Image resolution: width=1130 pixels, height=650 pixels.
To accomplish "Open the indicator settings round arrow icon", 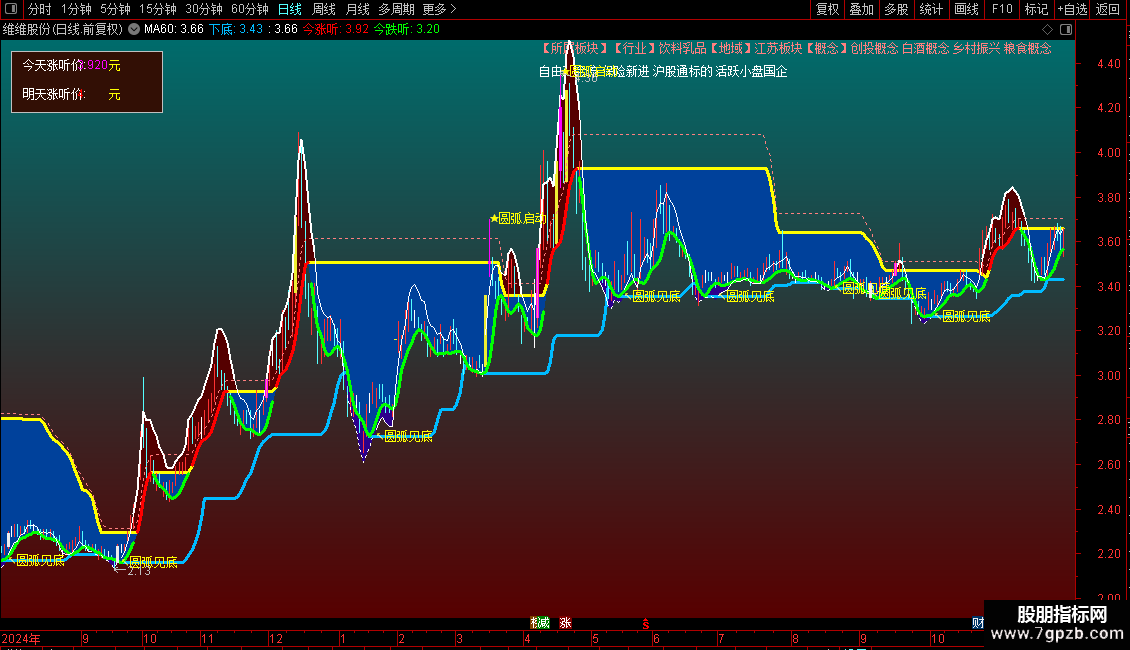I will [134, 29].
